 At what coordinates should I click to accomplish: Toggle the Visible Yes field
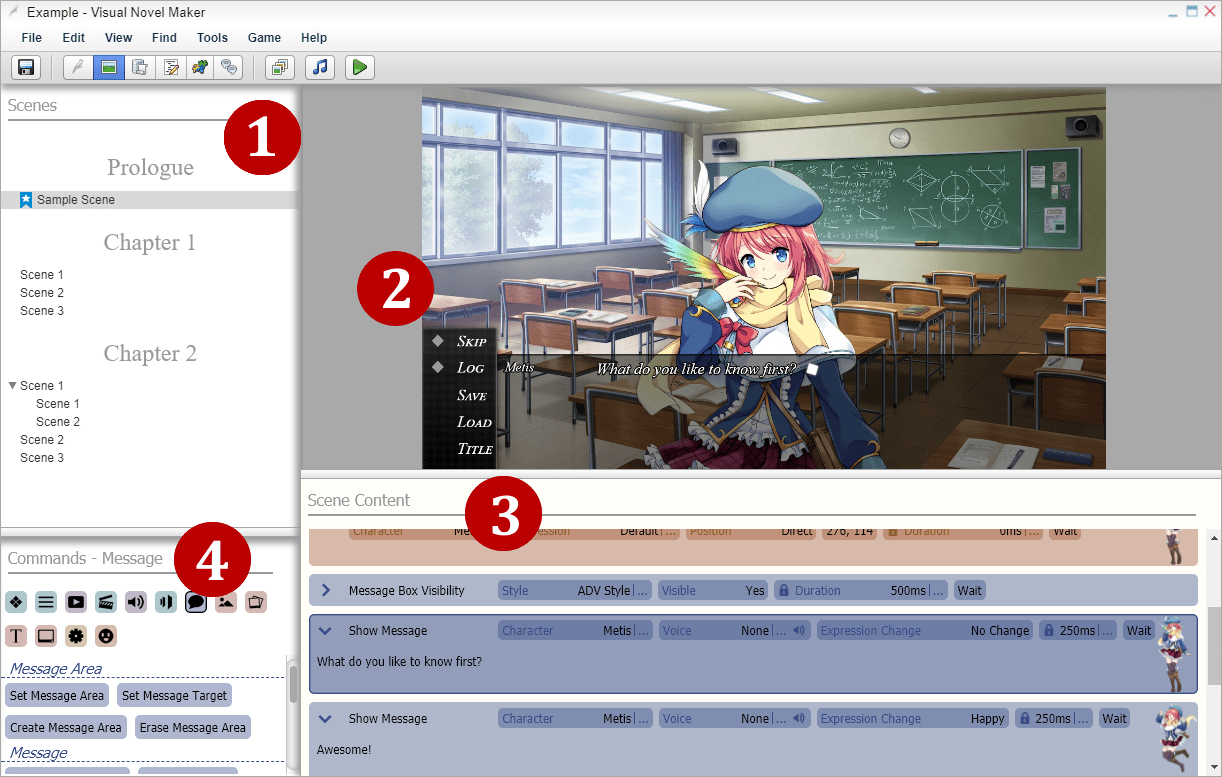point(714,591)
